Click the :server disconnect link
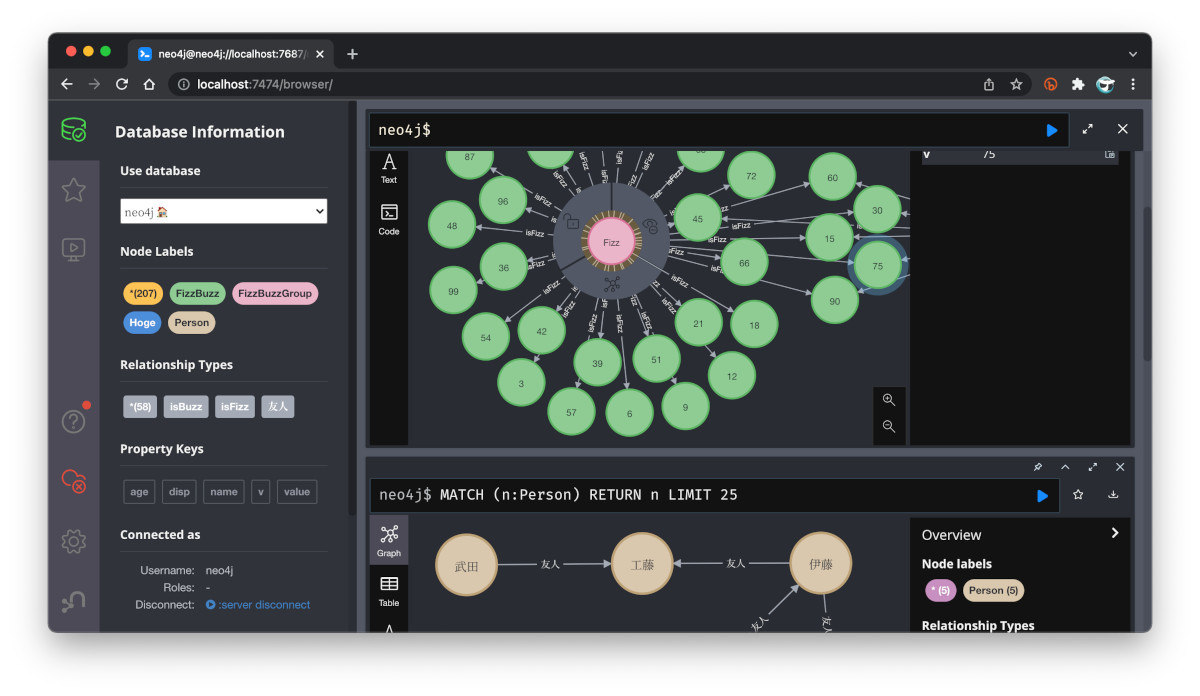The image size is (1200, 696). coord(264,605)
